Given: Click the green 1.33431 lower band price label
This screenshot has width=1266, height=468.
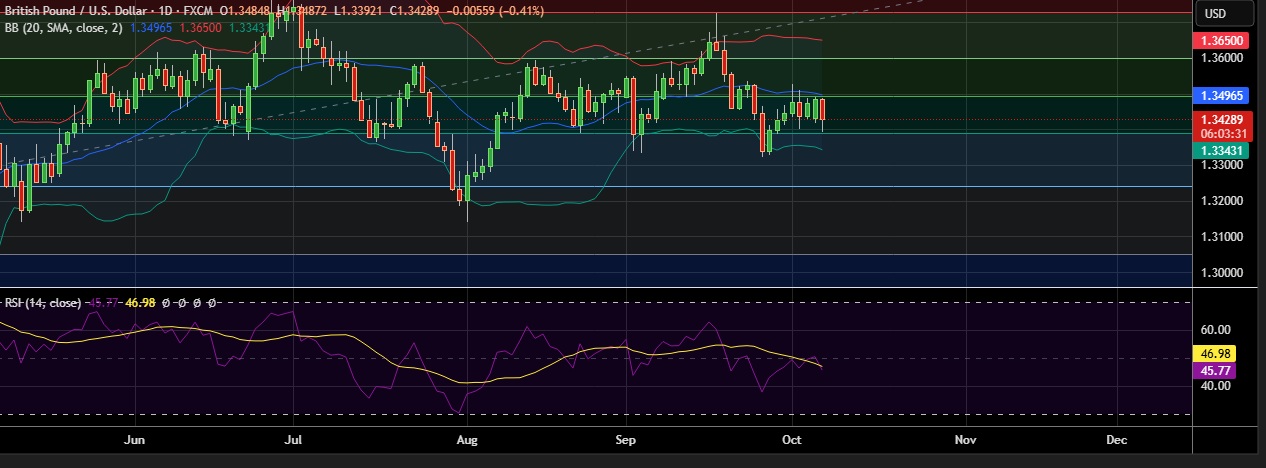Looking at the screenshot, I should (x=1221, y=150).
